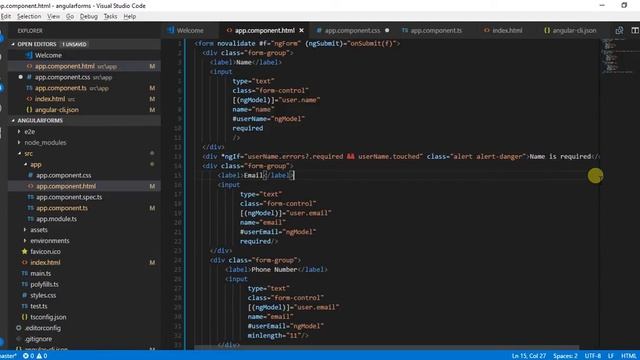
Task: Click unsaved dot on app.component.css tab
Action: pyautogui.click(x=387, y=30)
